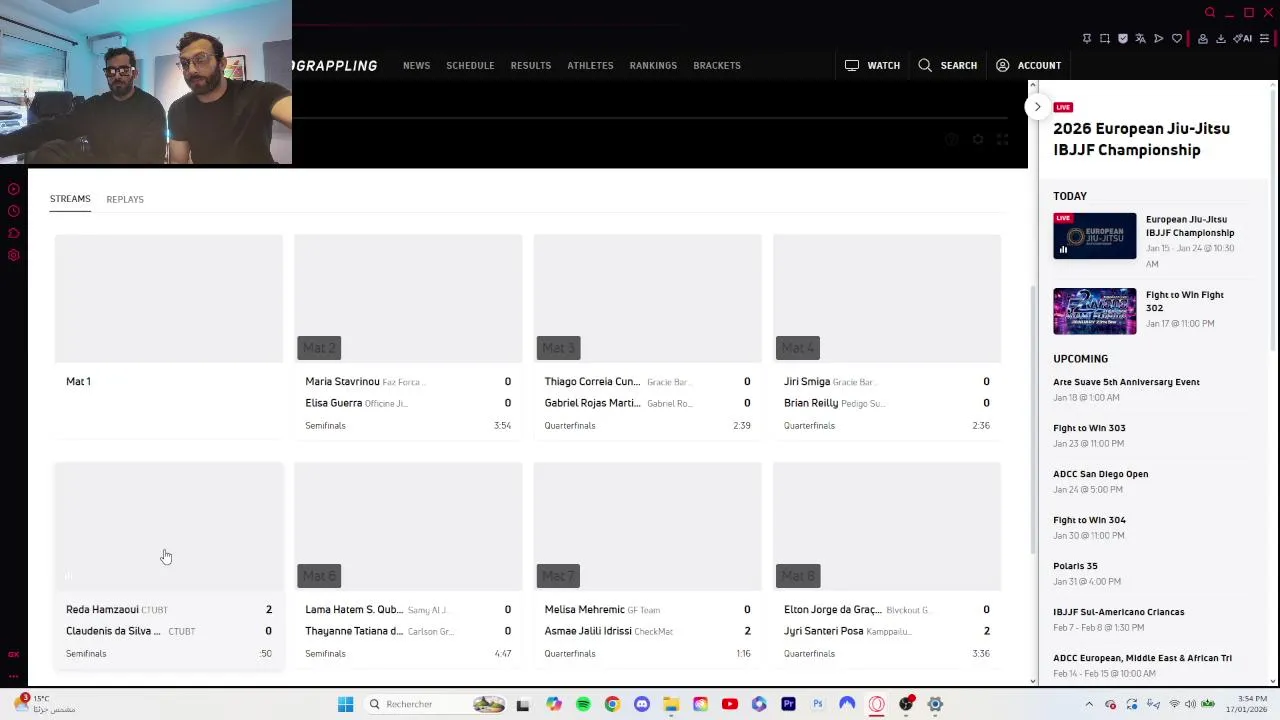Collapse the event sidebar with chevron arrow
The height and width of the screenshot is (720, 1280).
(x=1037, y=107)
